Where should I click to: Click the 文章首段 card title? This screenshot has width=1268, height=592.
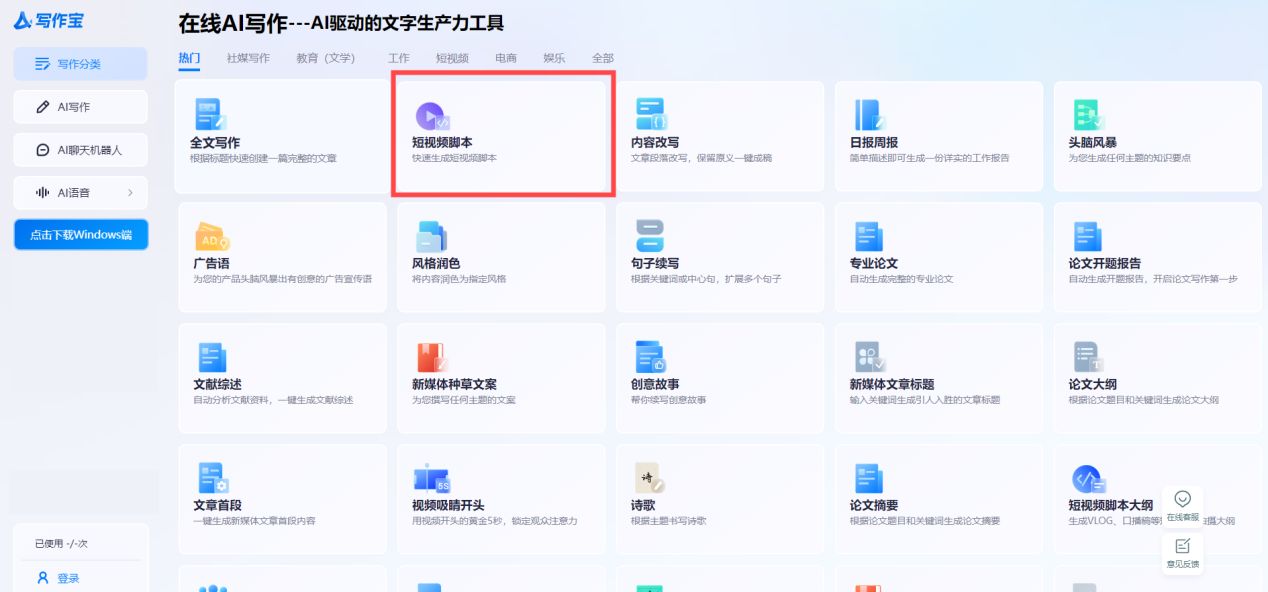[217, 506]
